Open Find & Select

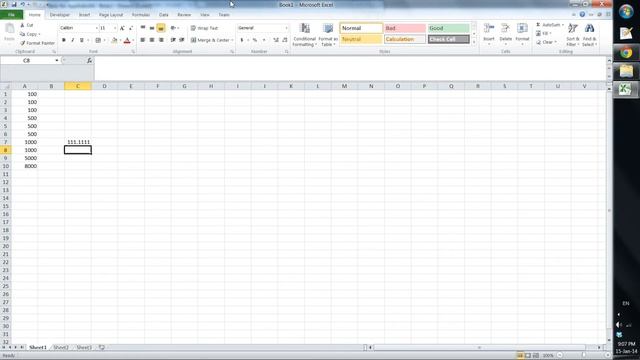(589, 35)
